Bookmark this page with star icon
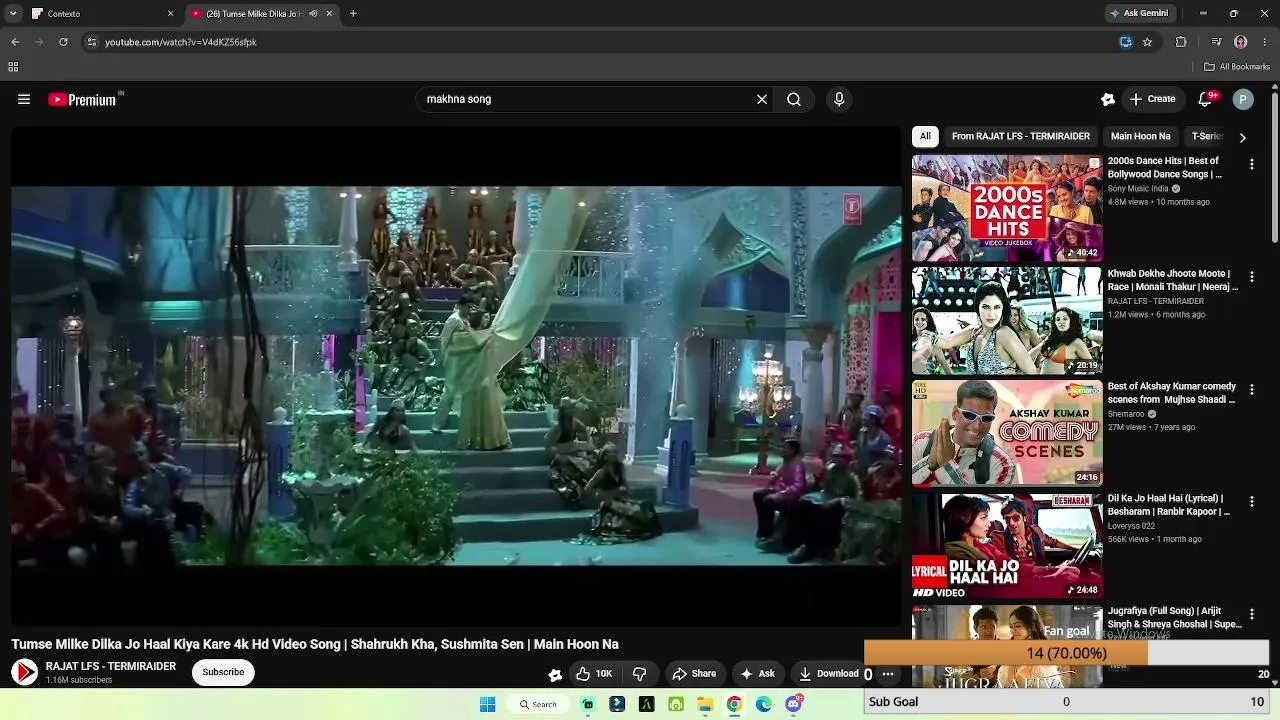Image resolution: width=1280 pixels, height=720 pixels. coord(1147,42)
